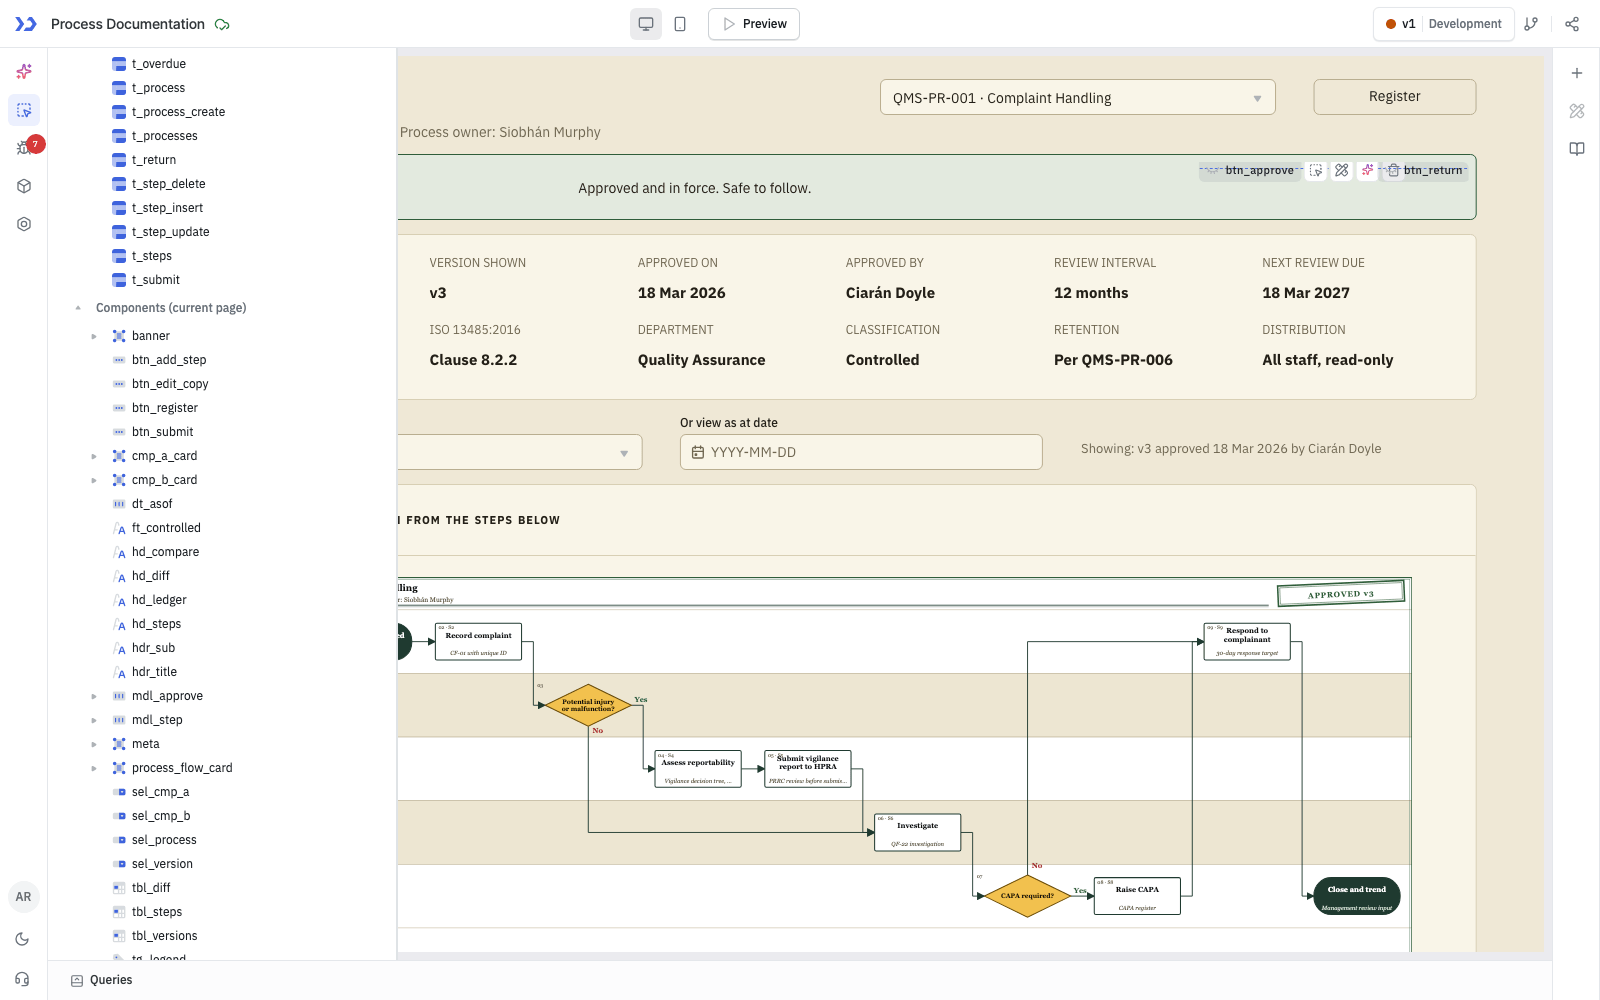Image resolution: width=1600 pixels, height=1000 pixels.
Task: Expand the banner component tree node
Action: click(x=94, y=336)
